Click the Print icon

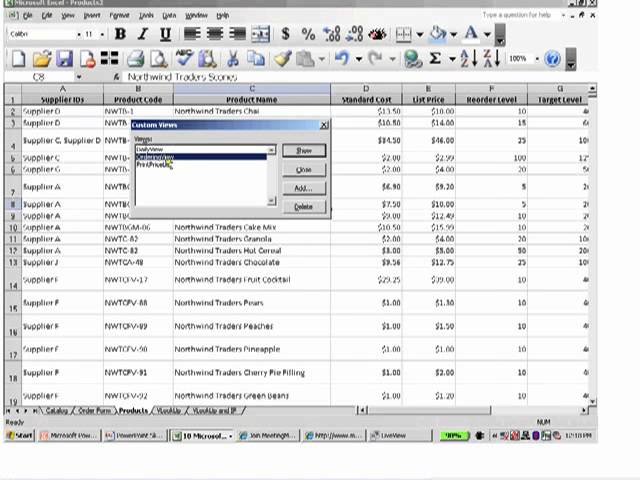click(x=135, y=59)
